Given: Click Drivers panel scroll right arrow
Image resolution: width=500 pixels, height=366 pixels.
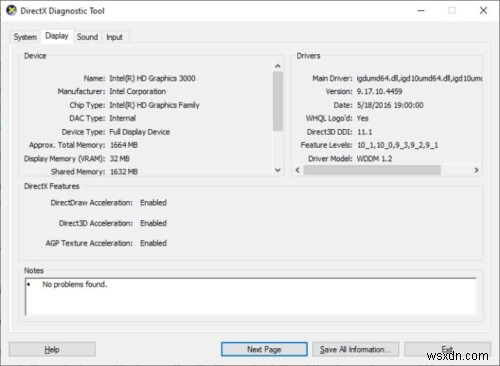Looking at the screenshot, I should (x=476, y=170).
